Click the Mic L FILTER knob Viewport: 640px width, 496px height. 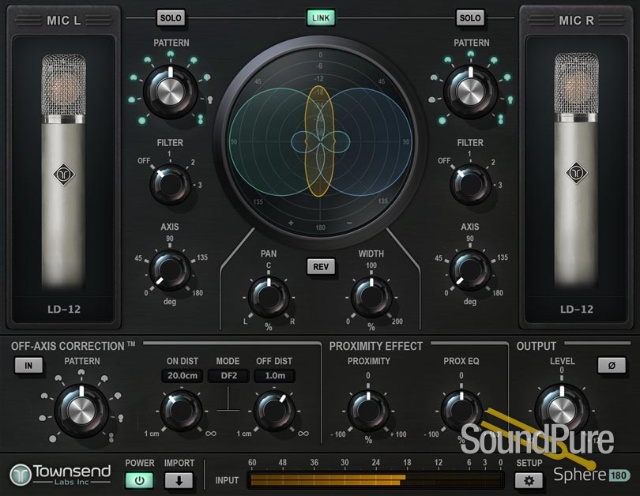[x=171, y=184]
